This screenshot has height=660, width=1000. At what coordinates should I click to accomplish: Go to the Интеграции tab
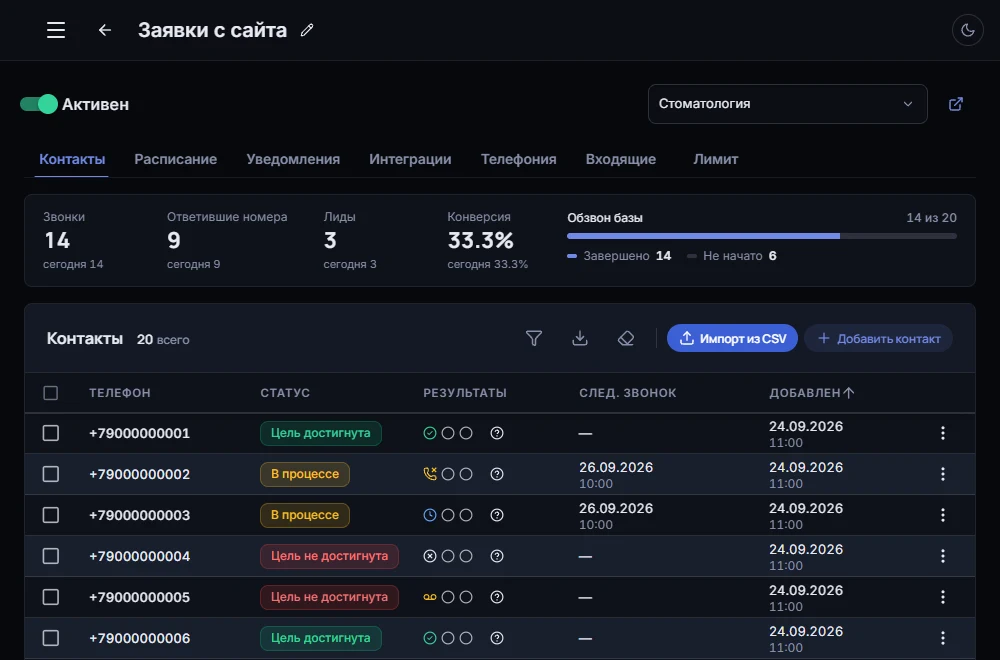pyautogui.click(x=410, y=159)
